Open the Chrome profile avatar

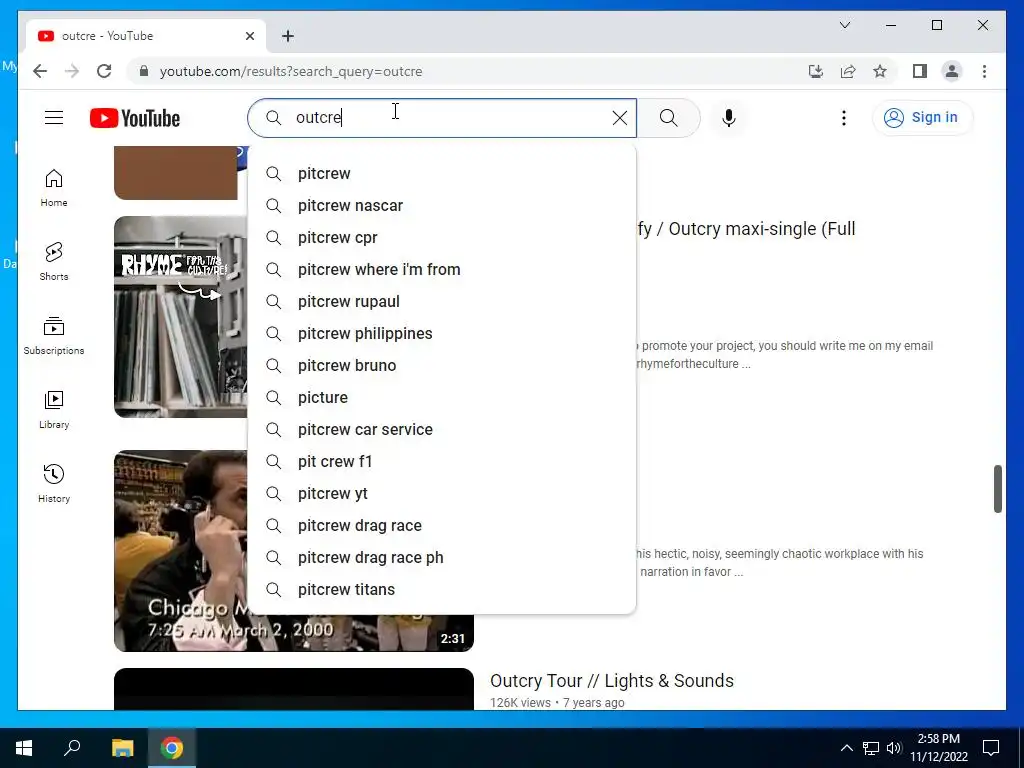(952, 71)
